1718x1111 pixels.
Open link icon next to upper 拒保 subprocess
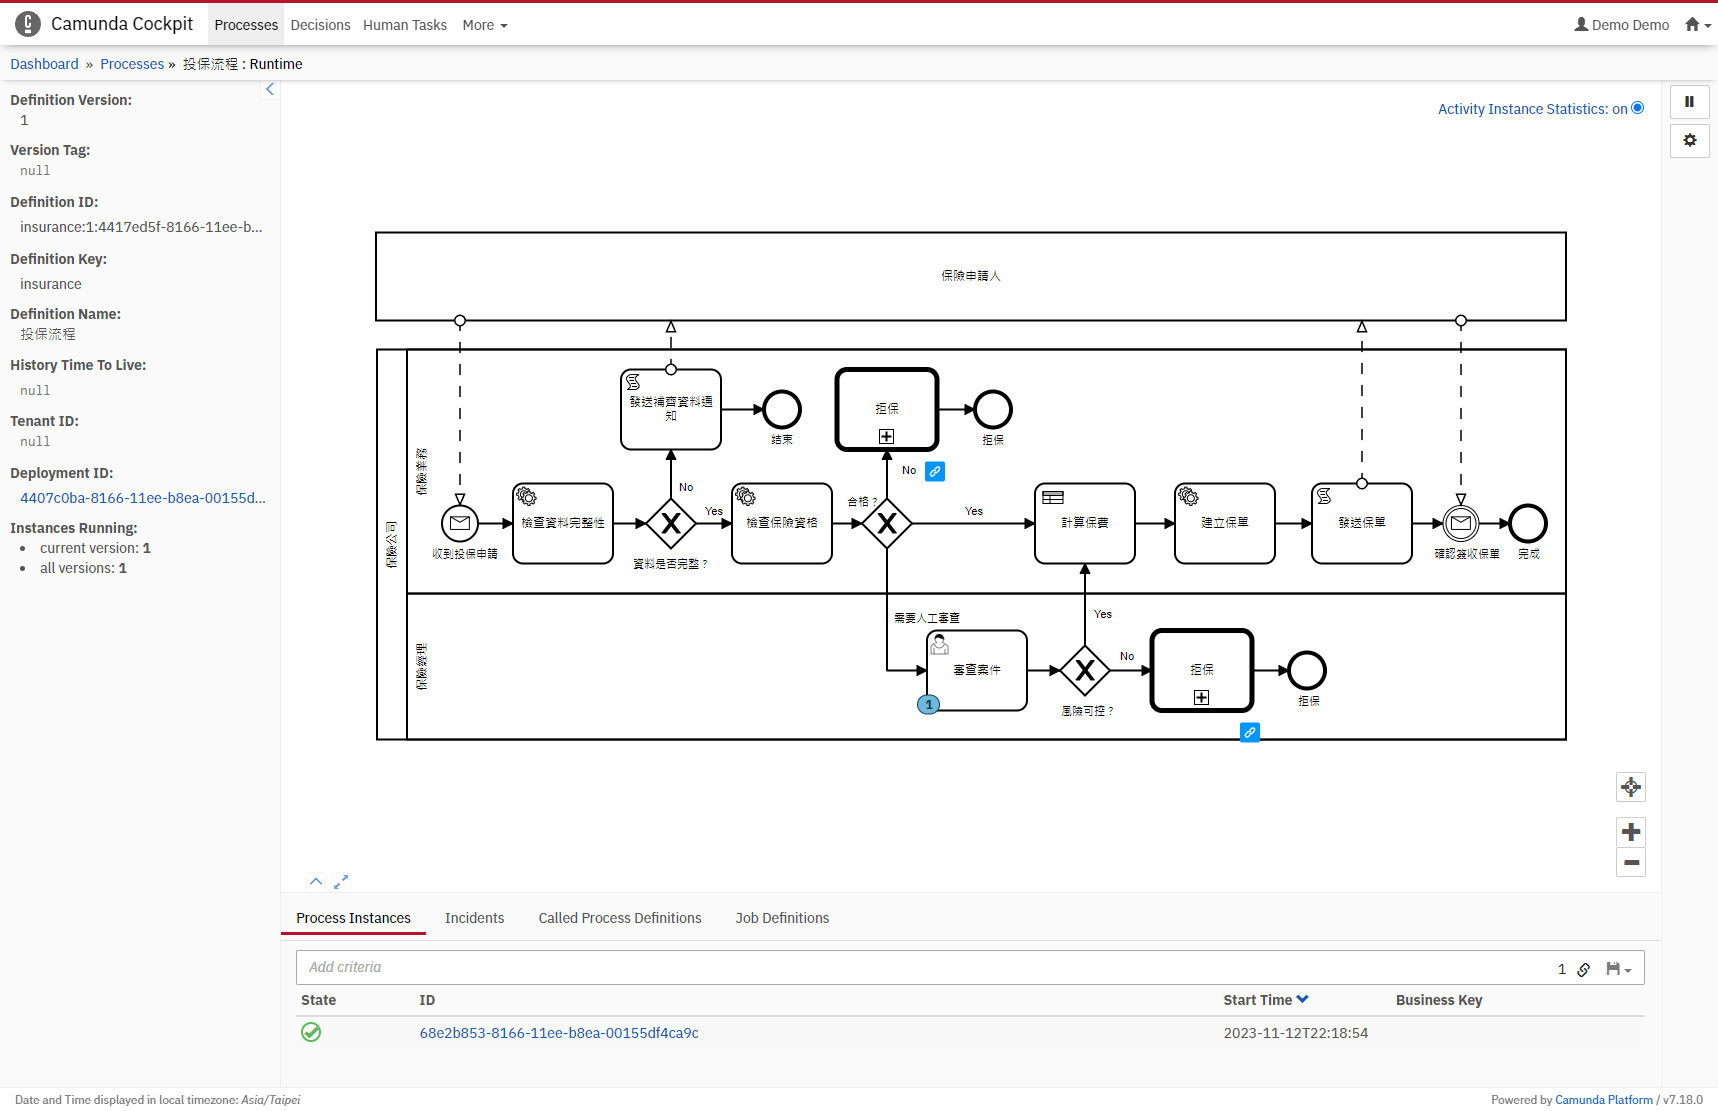pos(935,471)
